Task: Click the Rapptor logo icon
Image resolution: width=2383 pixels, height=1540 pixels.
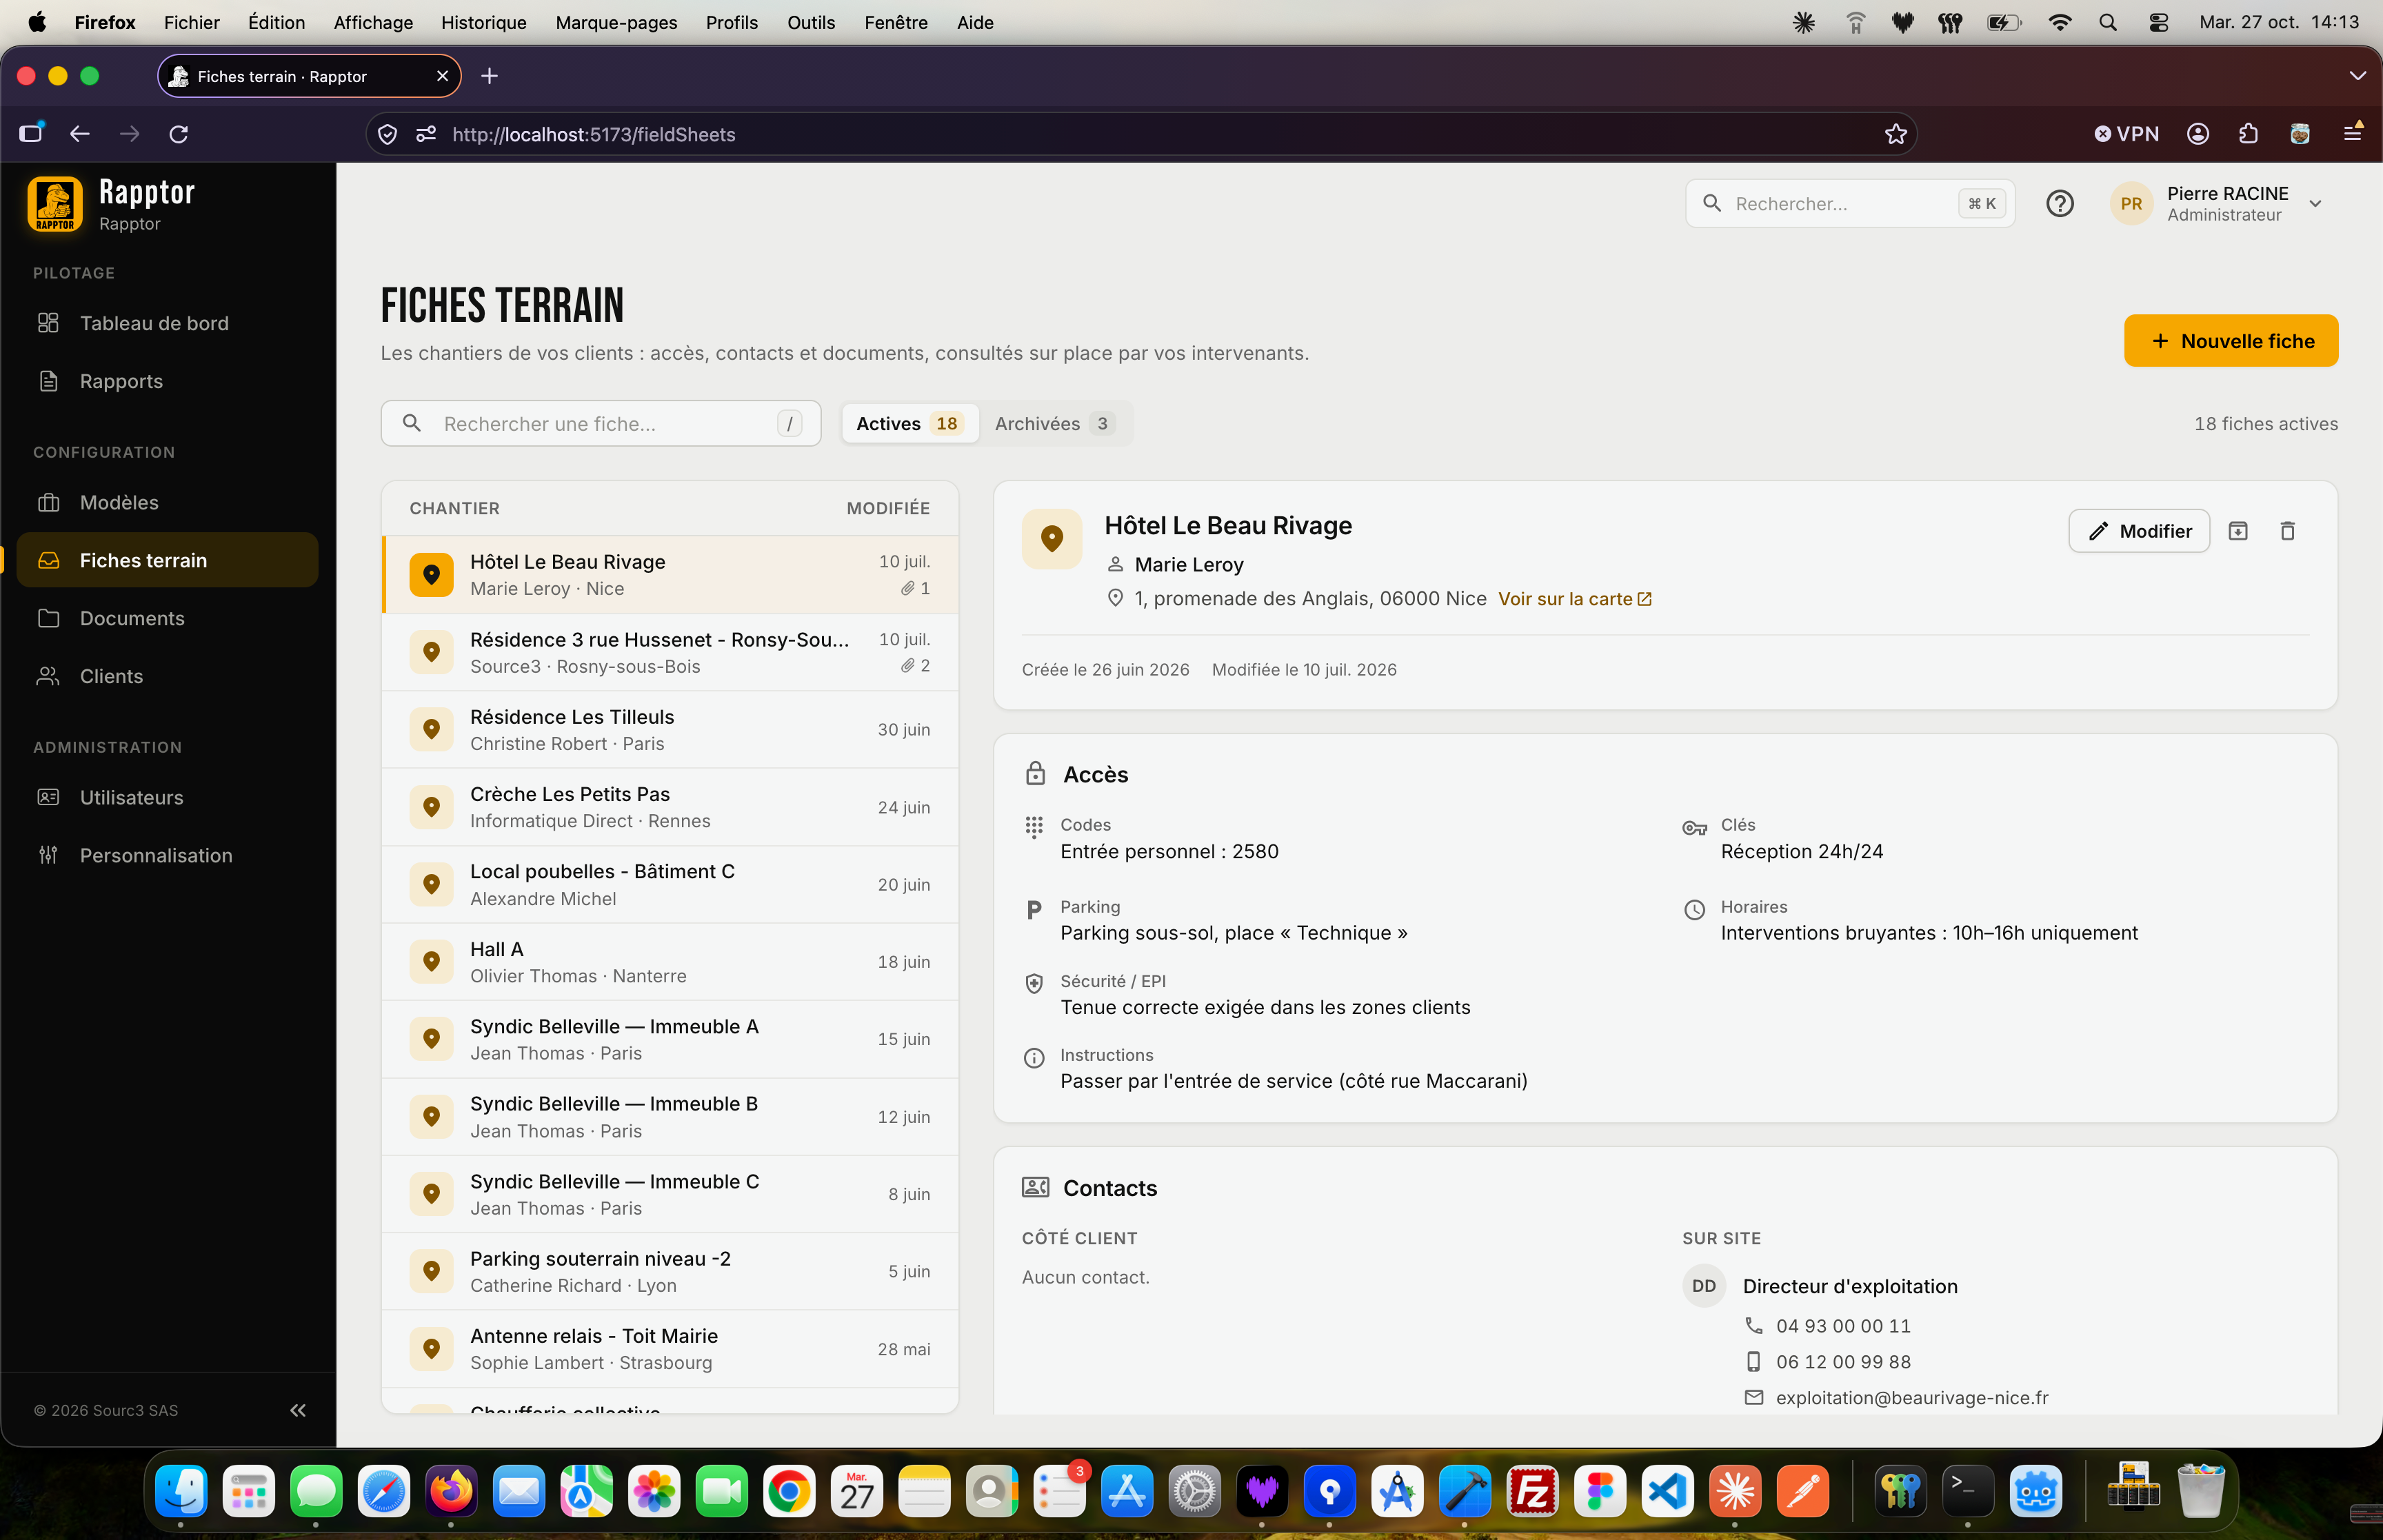Action: tap(55, 204)
